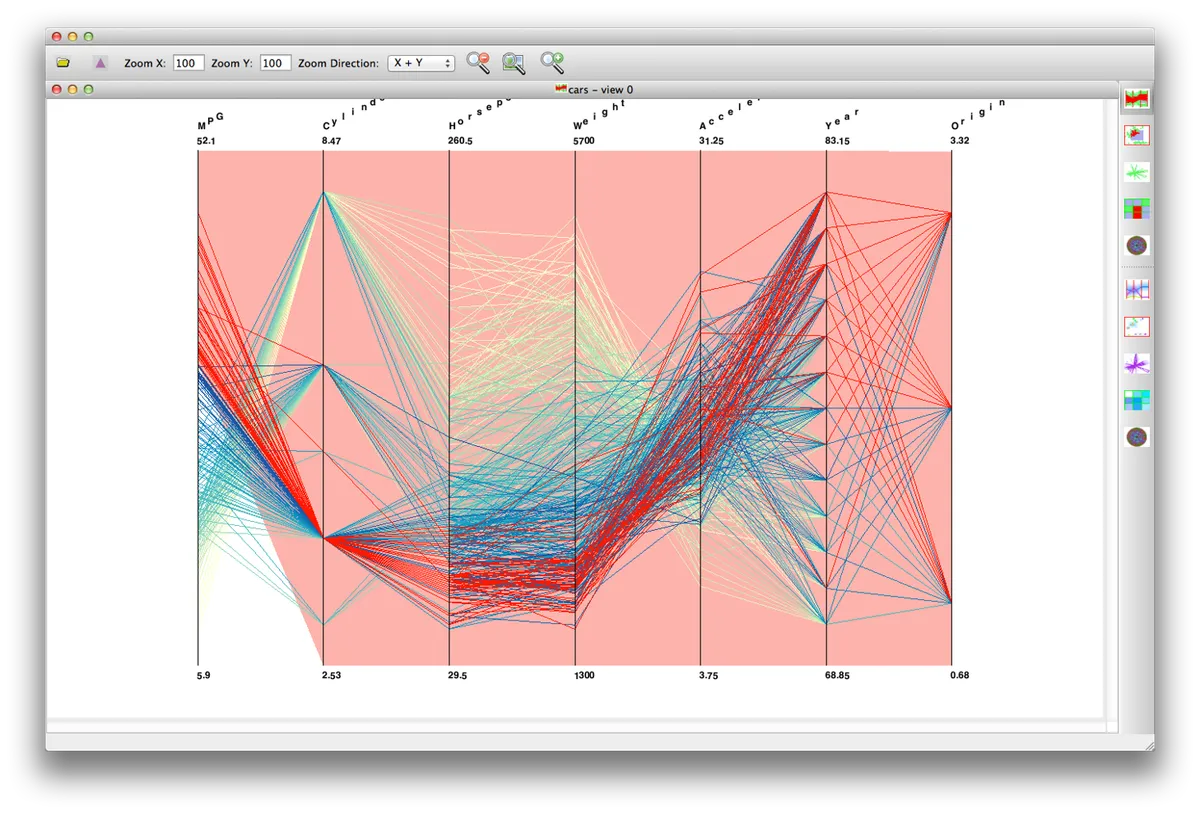The image size is (1200, 814).
Task: Click the Zoom X input field
Action: (188, 63)
